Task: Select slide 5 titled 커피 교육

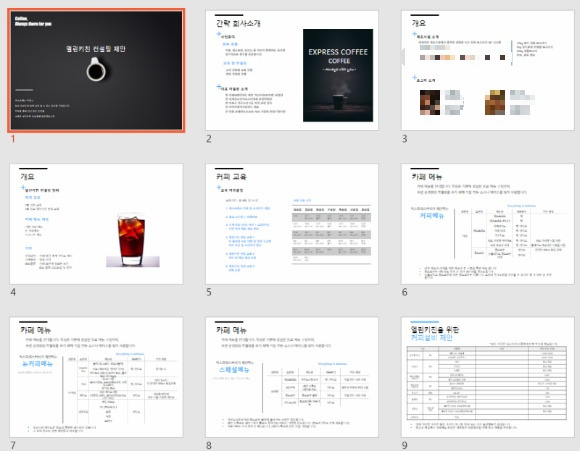Action: 292,224
